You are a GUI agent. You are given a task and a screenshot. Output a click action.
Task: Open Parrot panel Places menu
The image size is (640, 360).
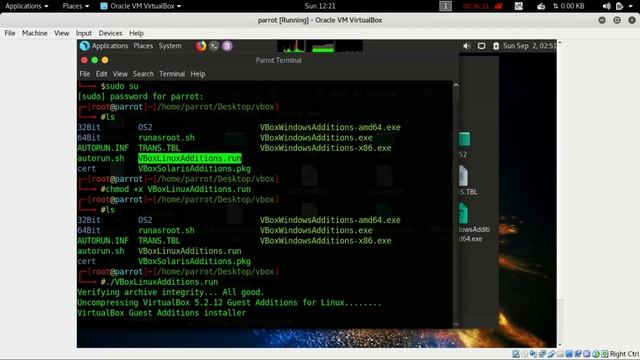pyautogui.click(x=143, y=46)
